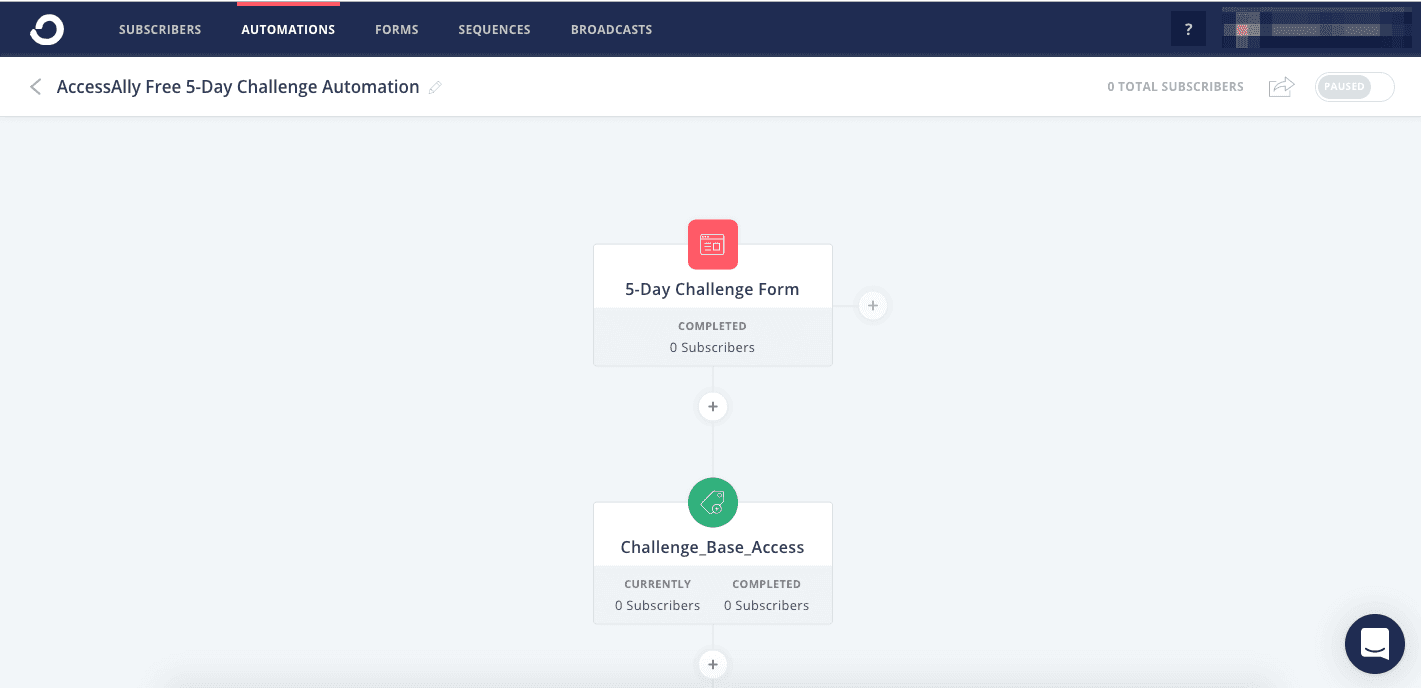Go back using the left chevron arrow
This screenshot has width=1421, height=688.
(x=36, y=87)
